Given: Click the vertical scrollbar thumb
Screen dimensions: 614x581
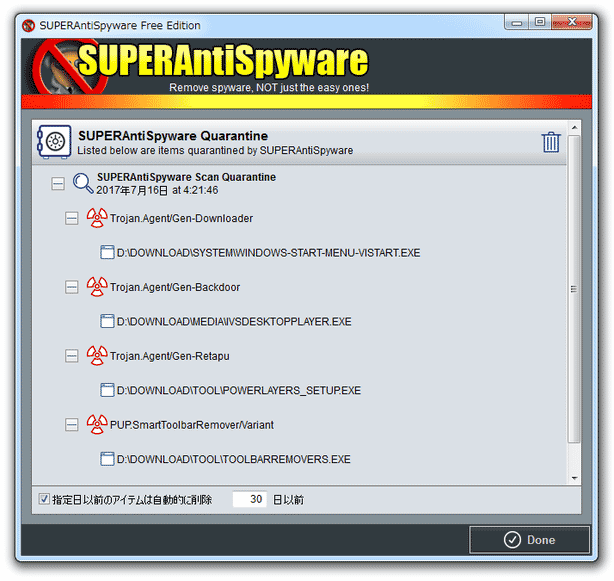Looking at the screenshot, I should (x=574, y=289).
